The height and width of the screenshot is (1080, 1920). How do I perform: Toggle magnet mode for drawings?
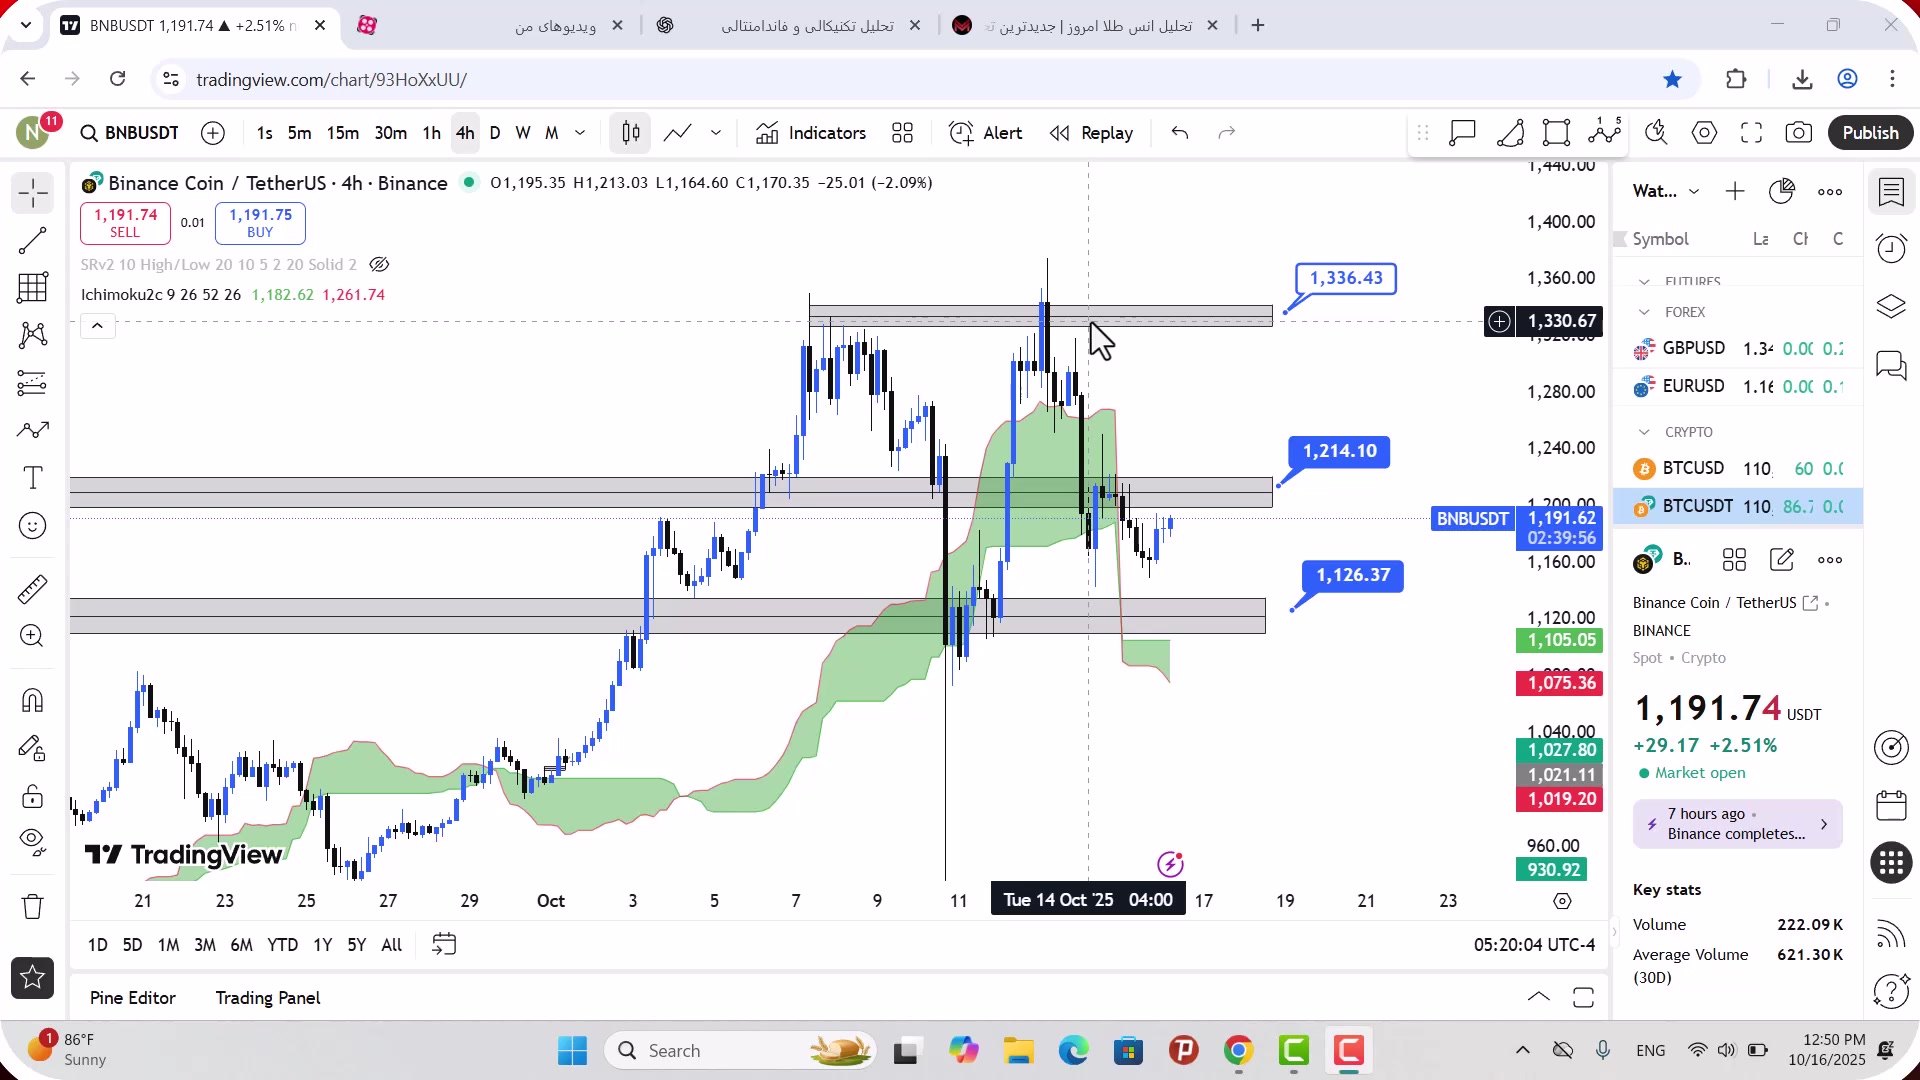33,700
